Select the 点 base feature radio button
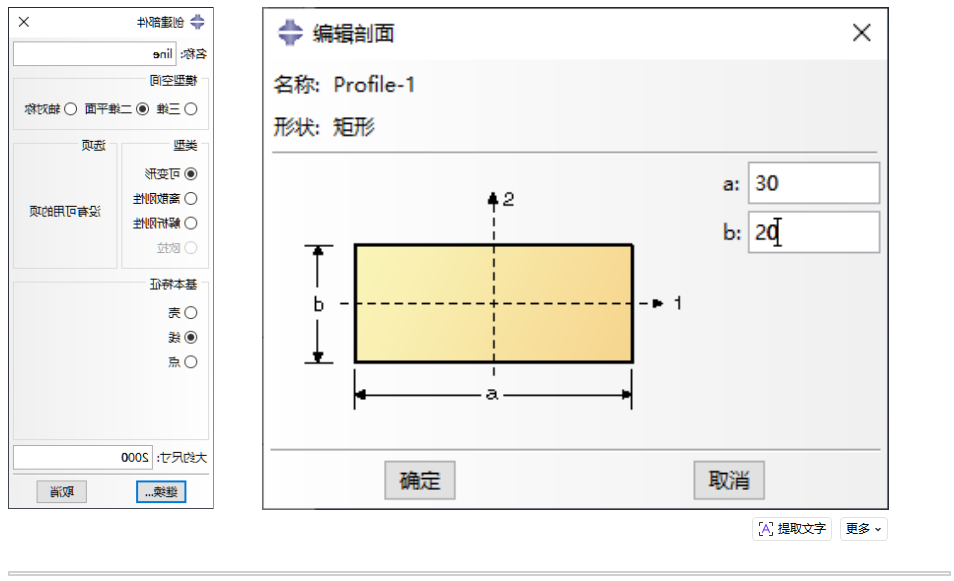The height and width of the screenshot is (581, 954). [191, 362]
